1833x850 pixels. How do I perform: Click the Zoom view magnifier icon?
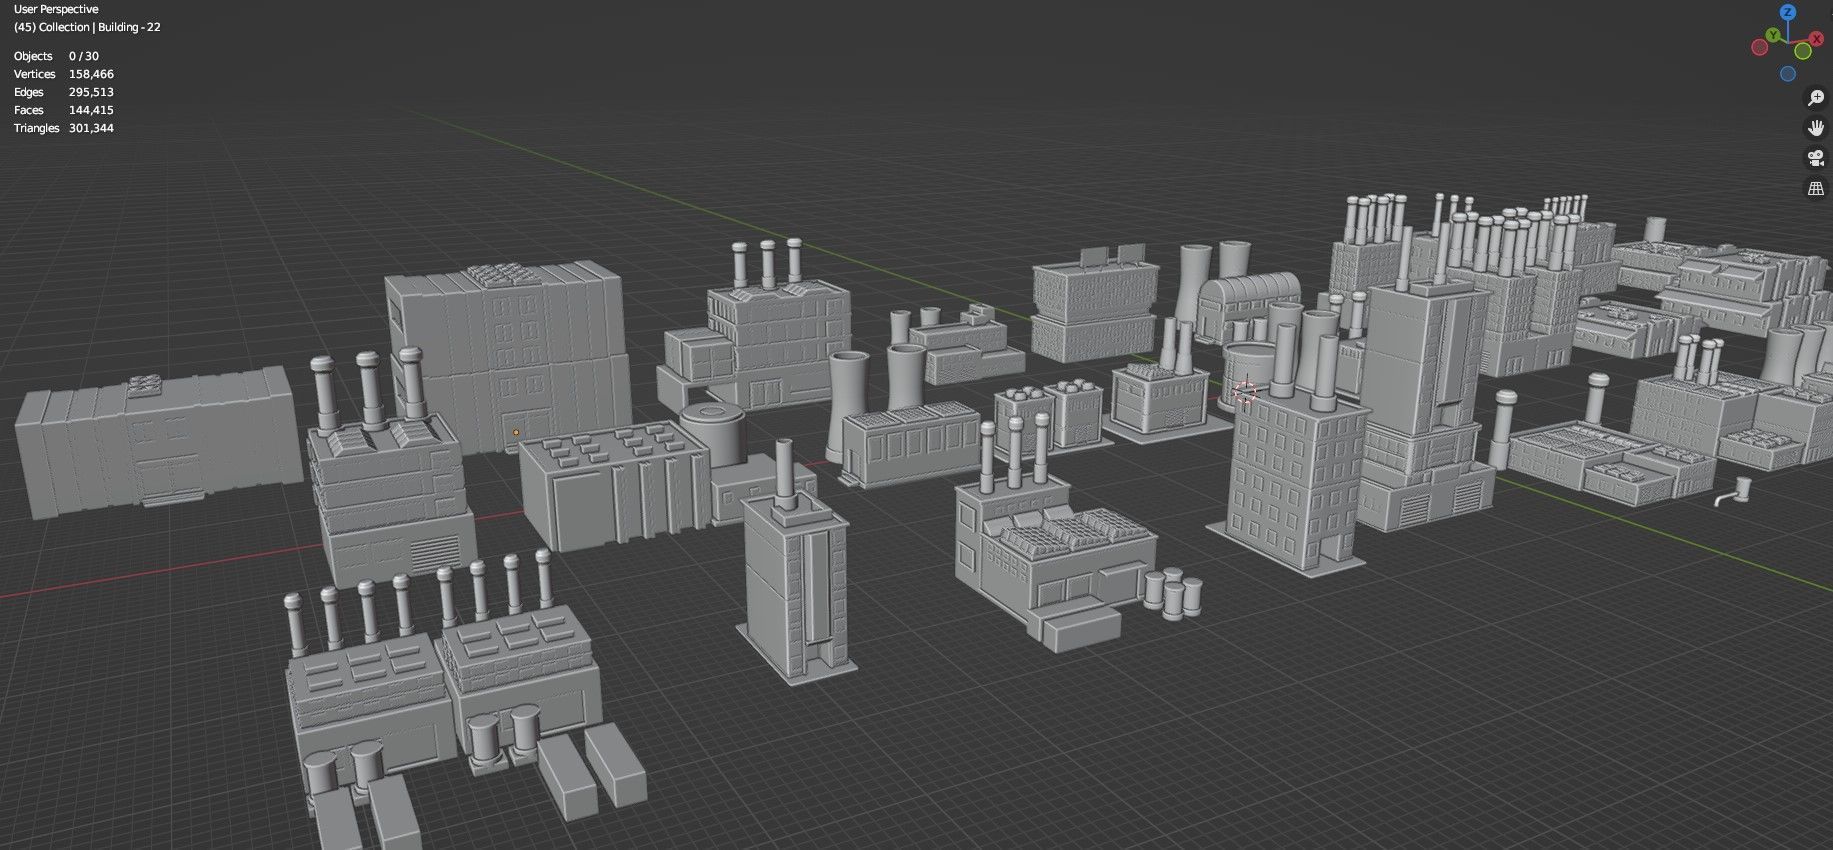[1815, 98]
